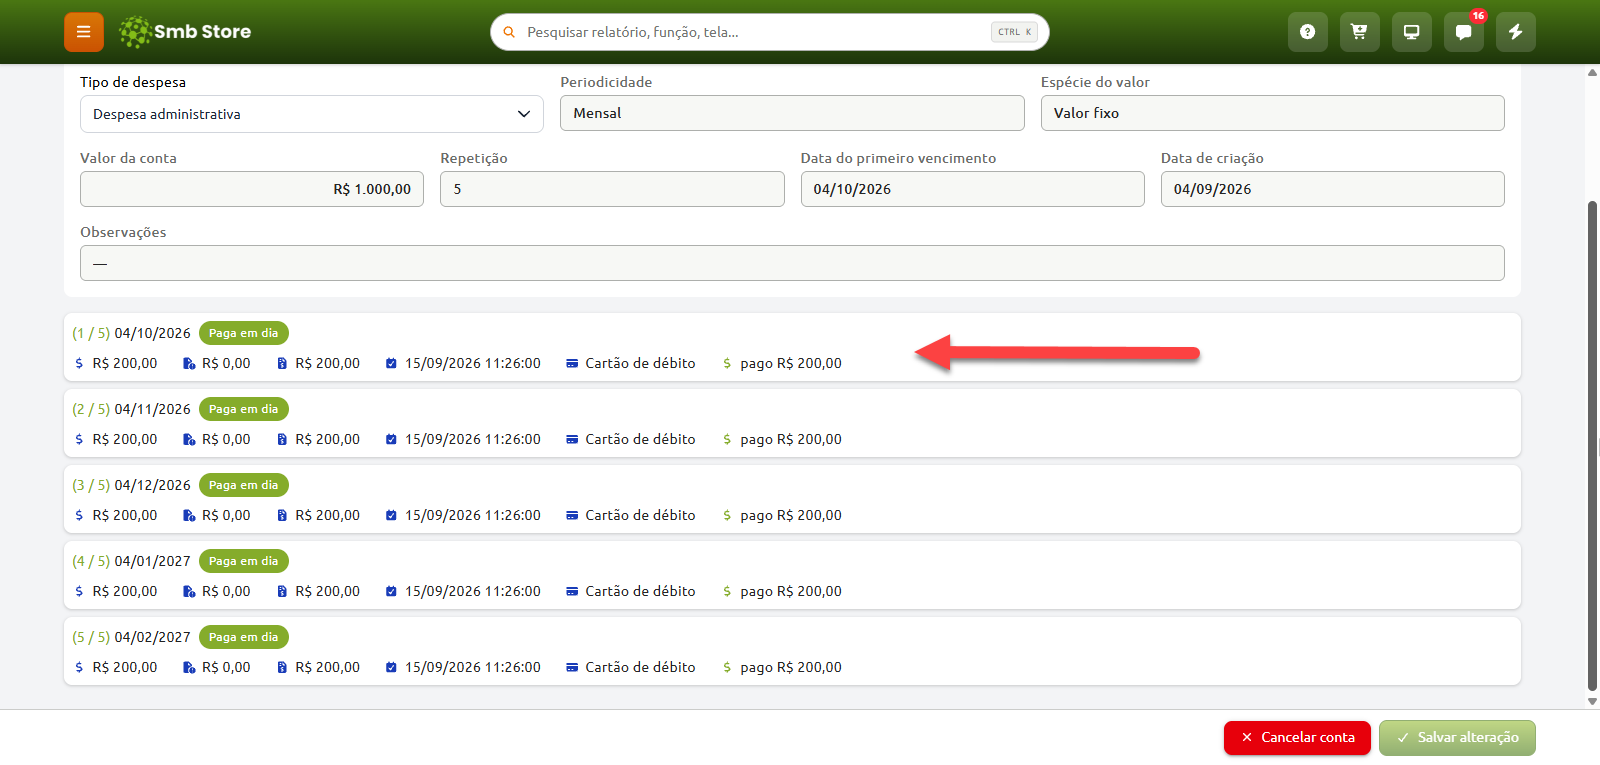This screenshot has height=765, width=1600.
Task: Open the Tipo de despesa dropdown
Action: [x=312, y=114]
